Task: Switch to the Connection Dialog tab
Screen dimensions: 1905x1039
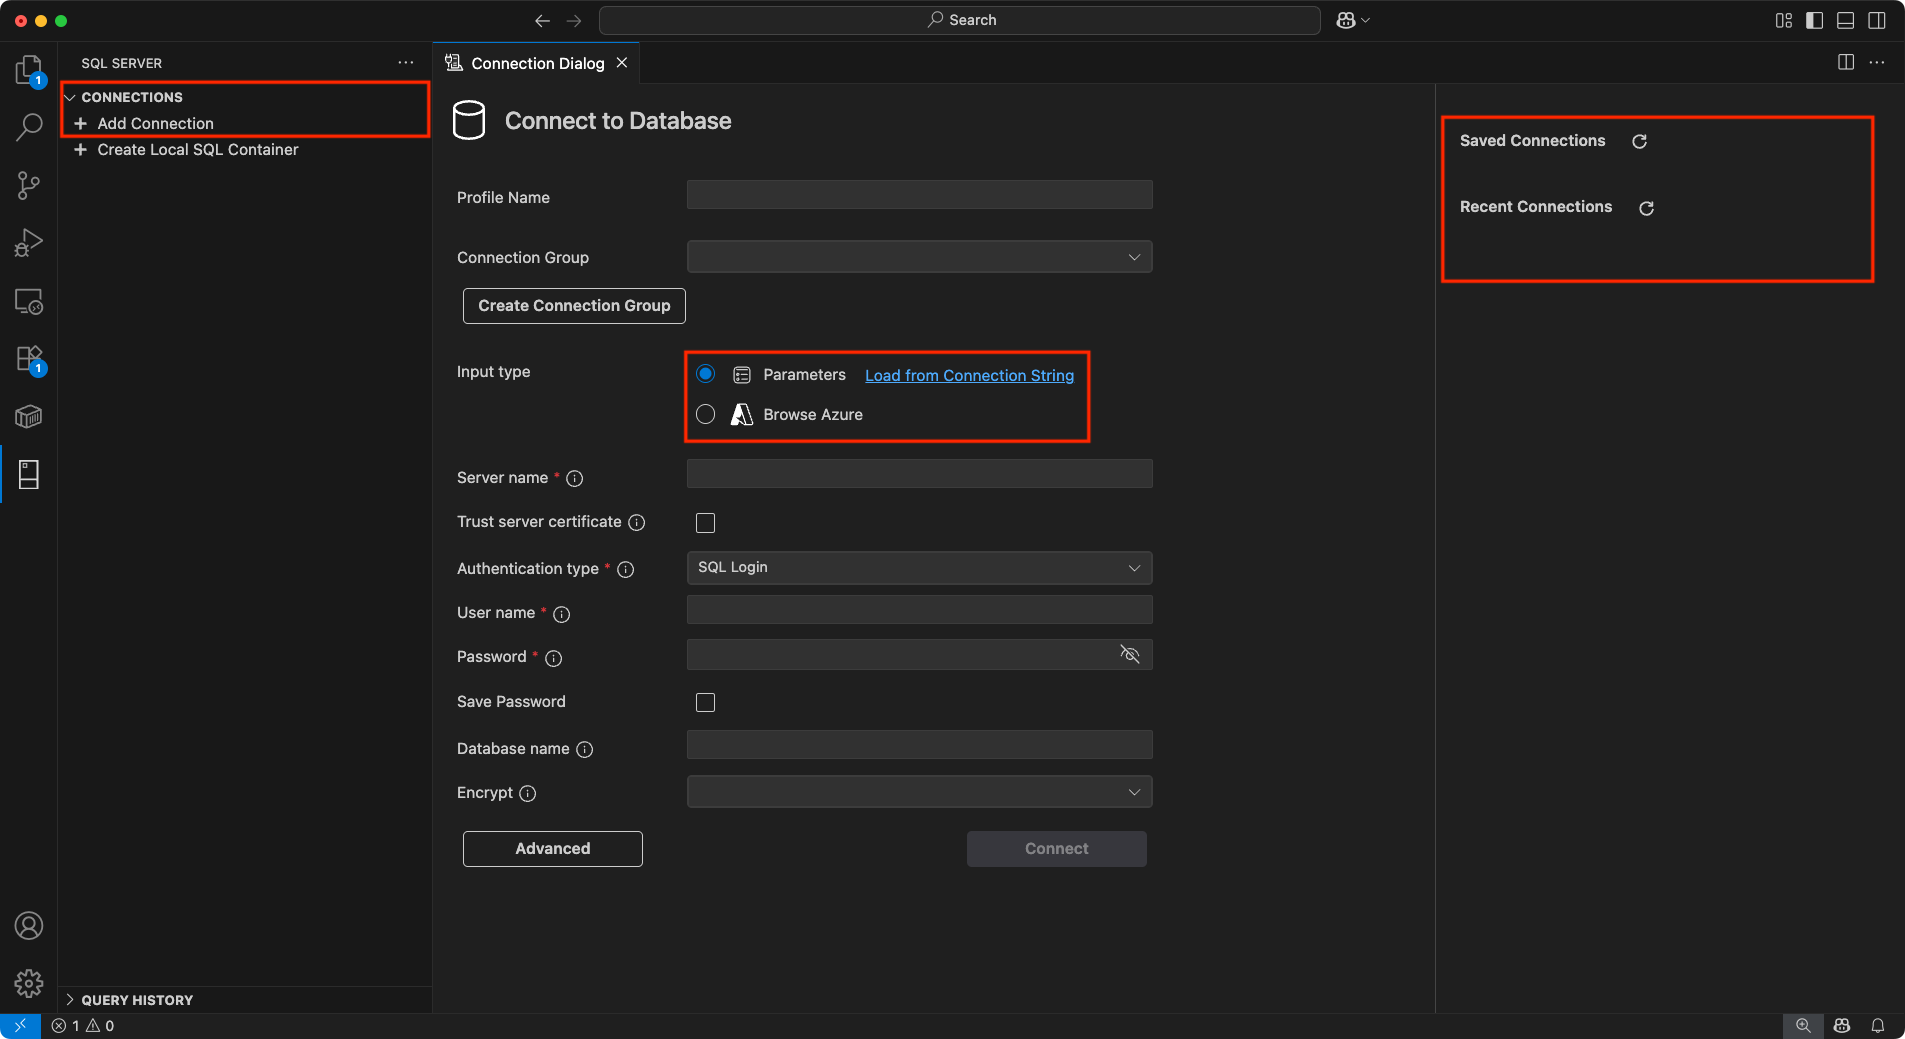Action: 537,63
